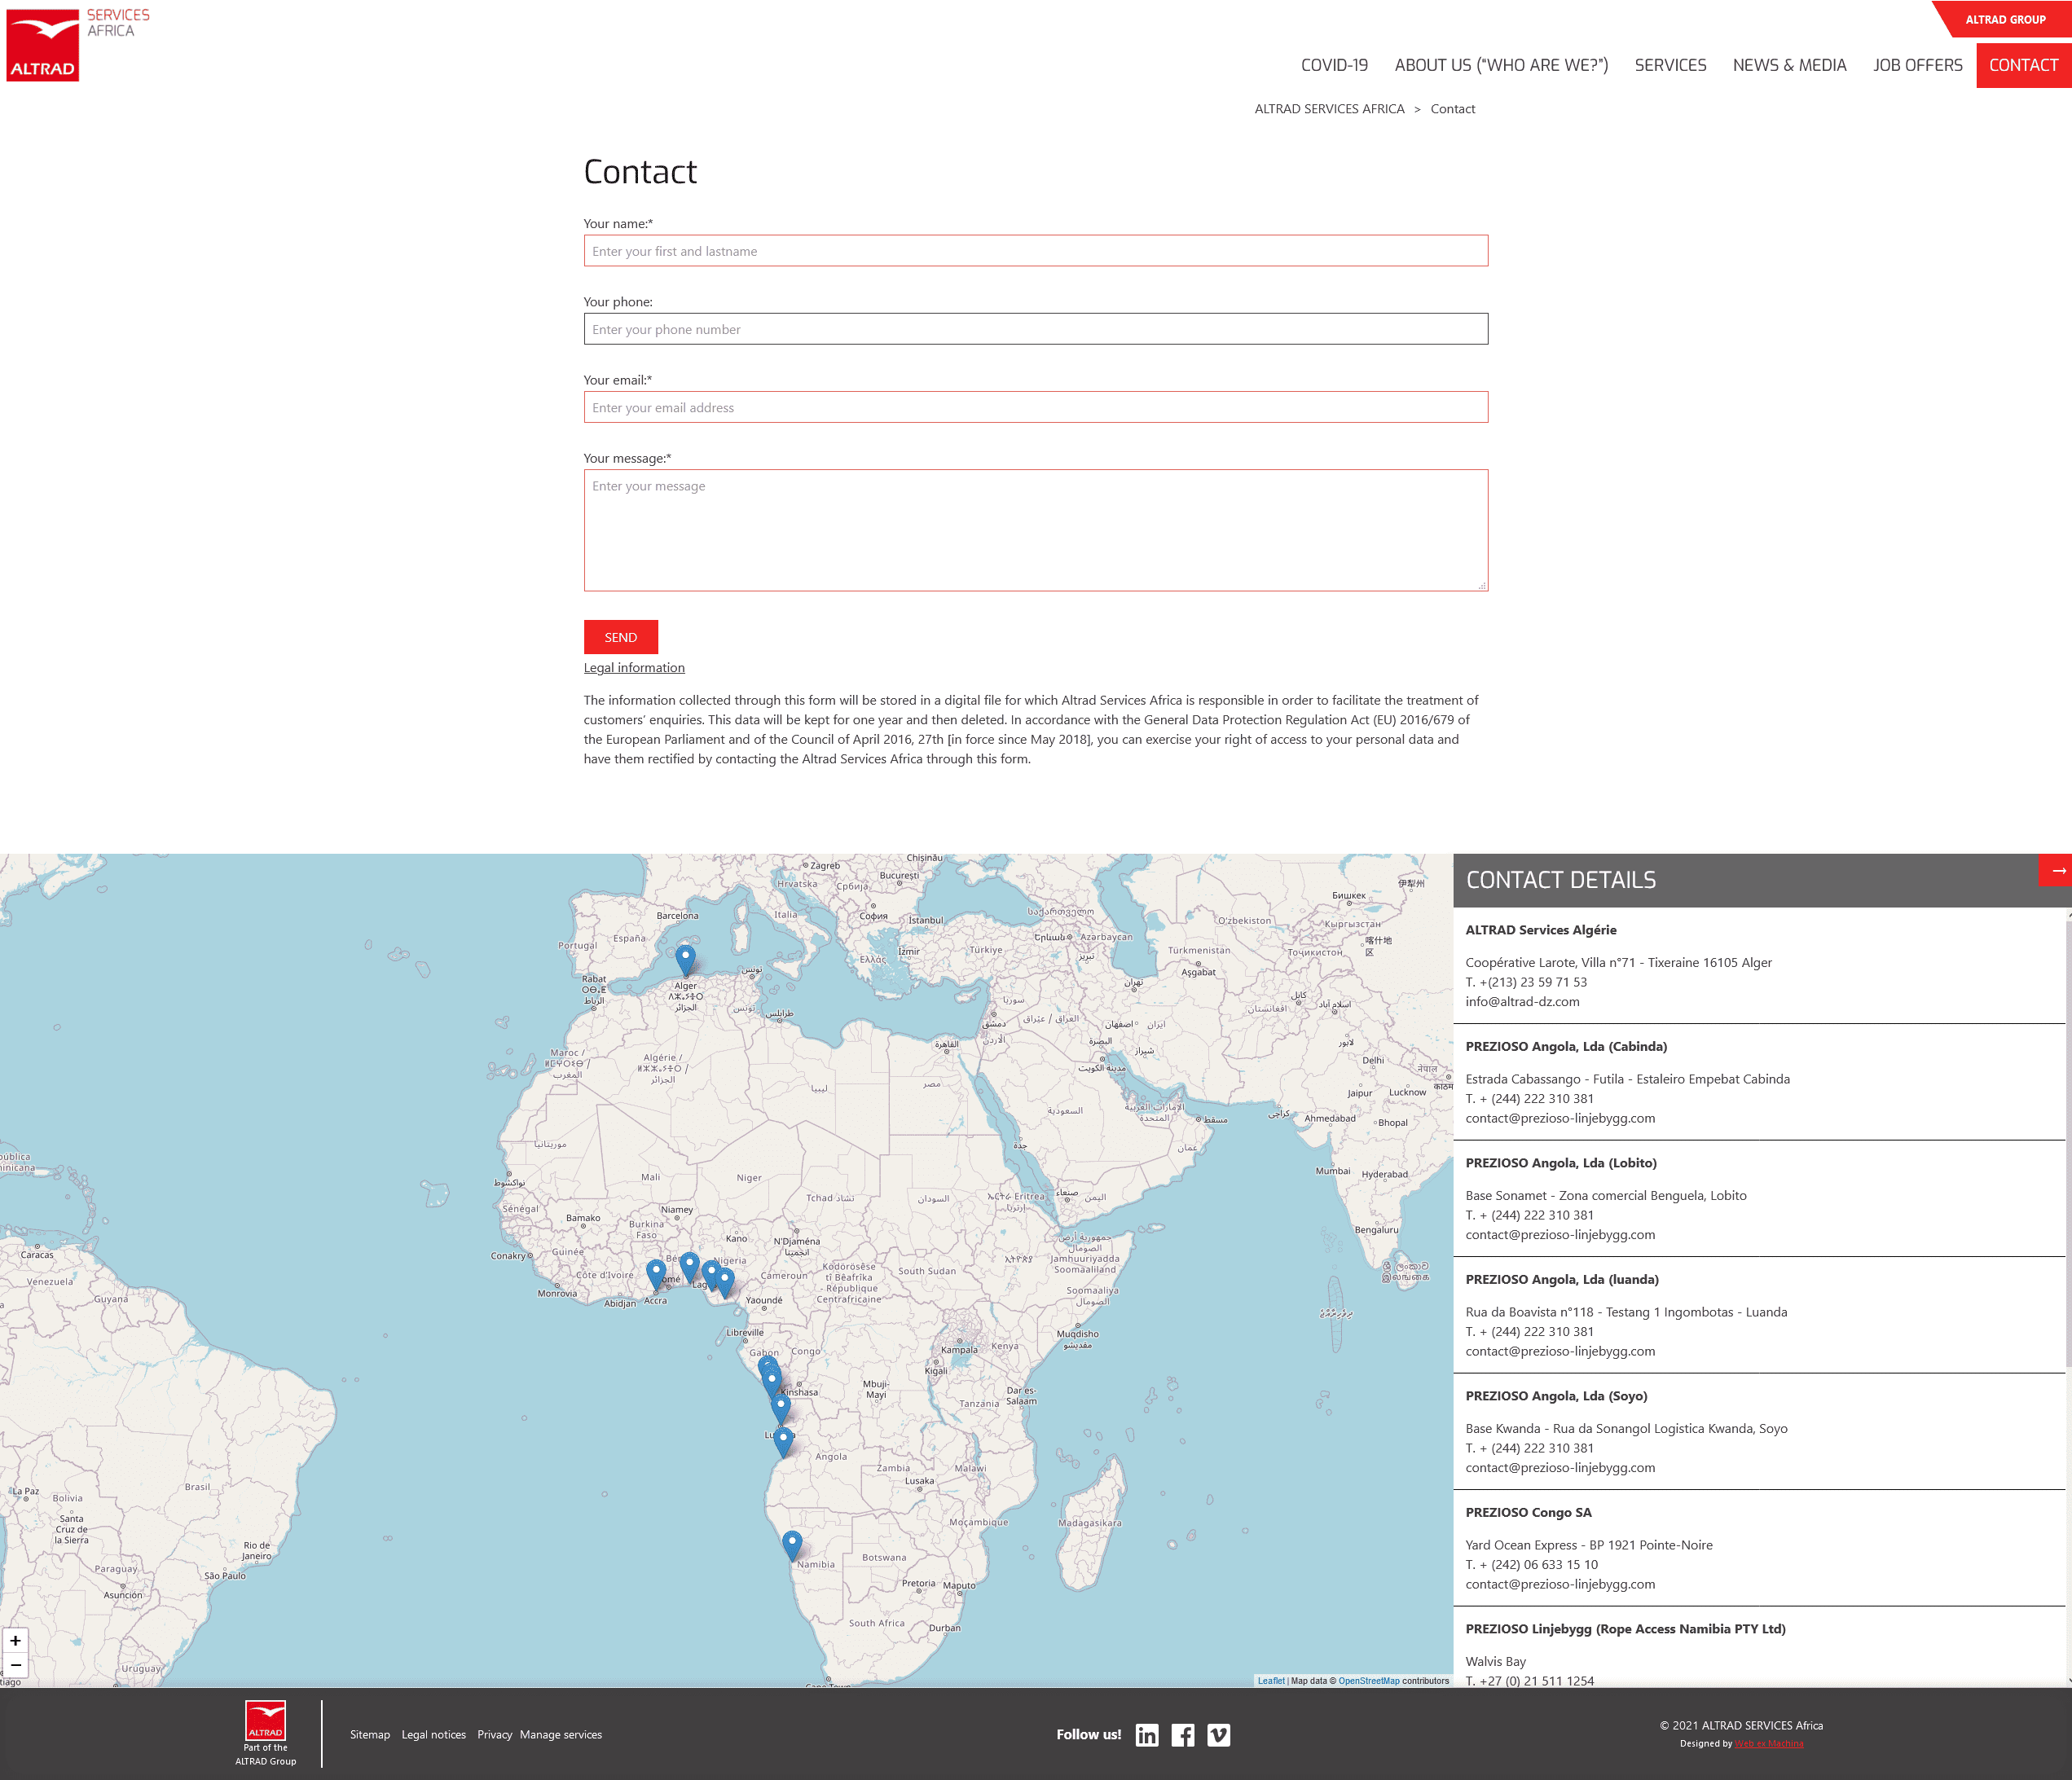Screen dimensions: 2072x1780
Task: Click the Contact breadcrumb text
Action: point(1452,109)
